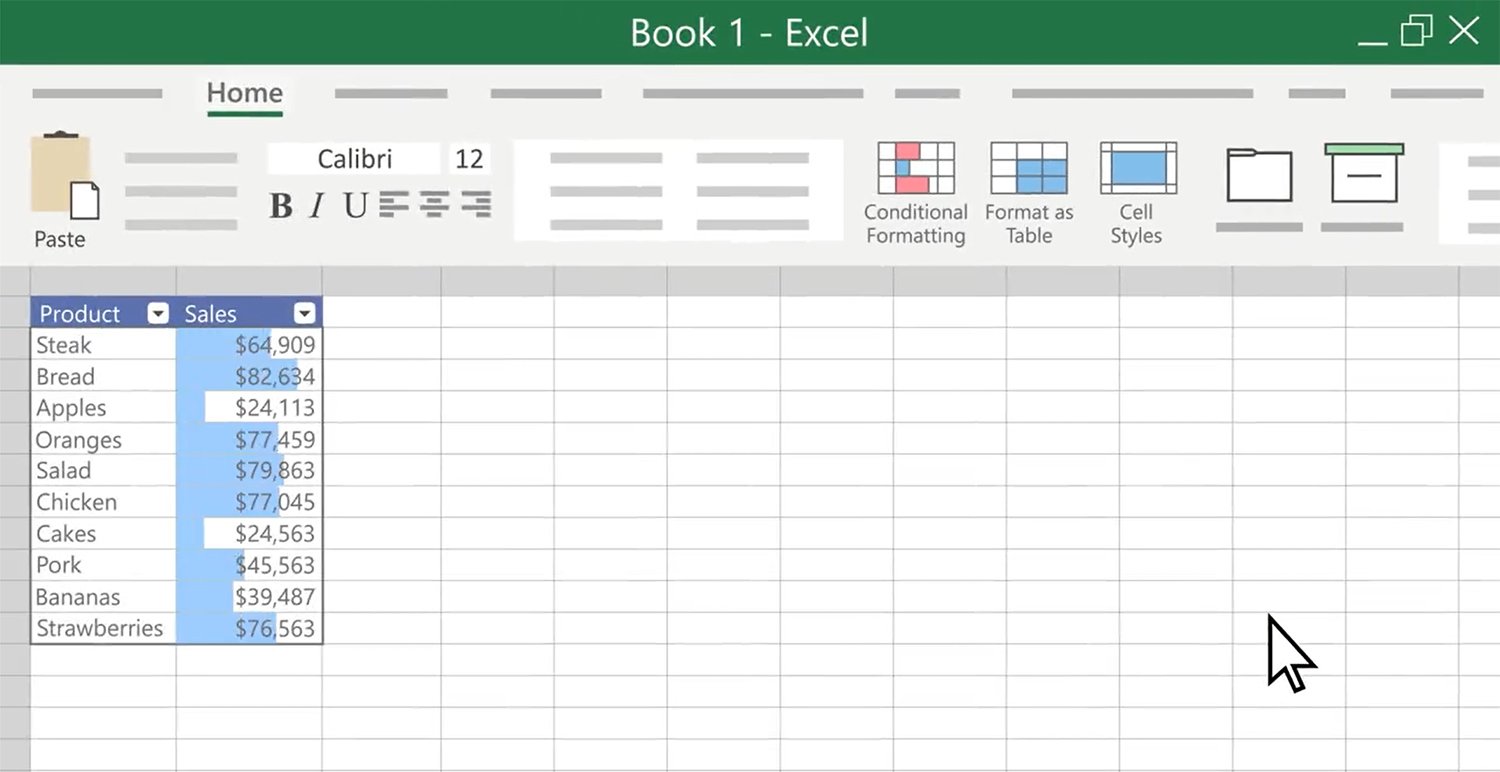
Task: Select the Cakes cell
Action: (104, 533)
